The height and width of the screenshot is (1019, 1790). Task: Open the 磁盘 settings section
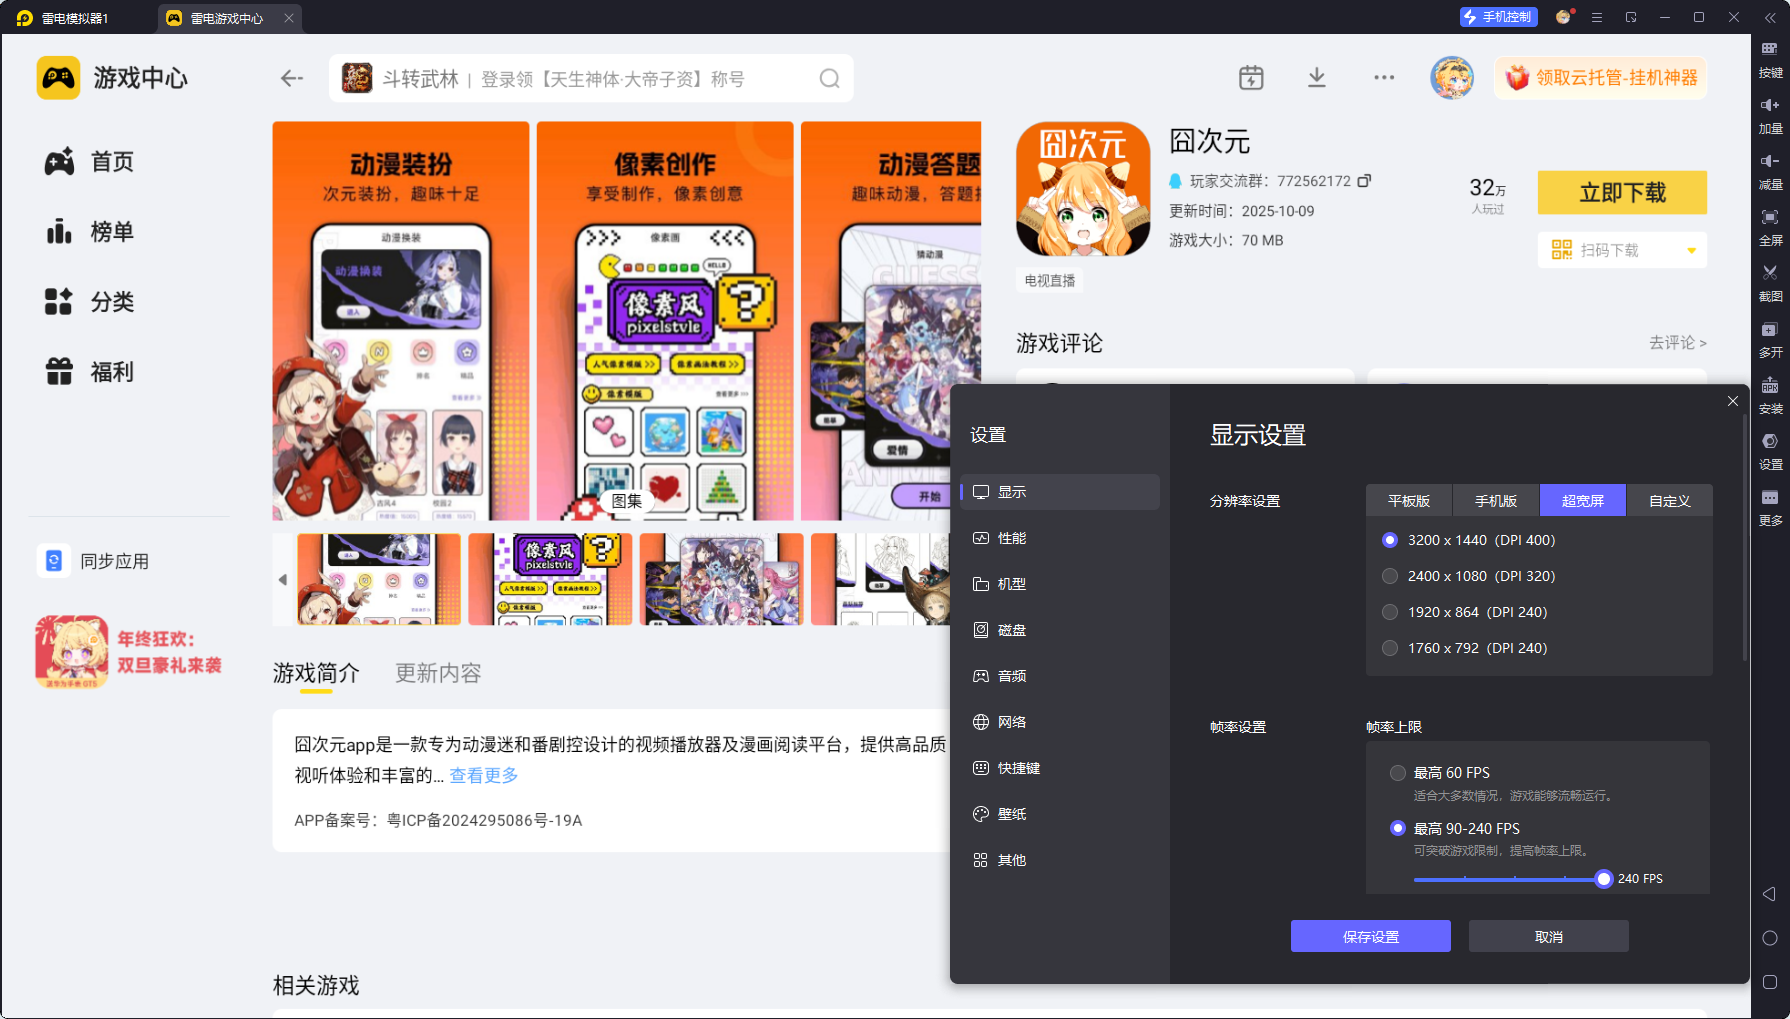pyautogui.click(x=1060, y=630)
